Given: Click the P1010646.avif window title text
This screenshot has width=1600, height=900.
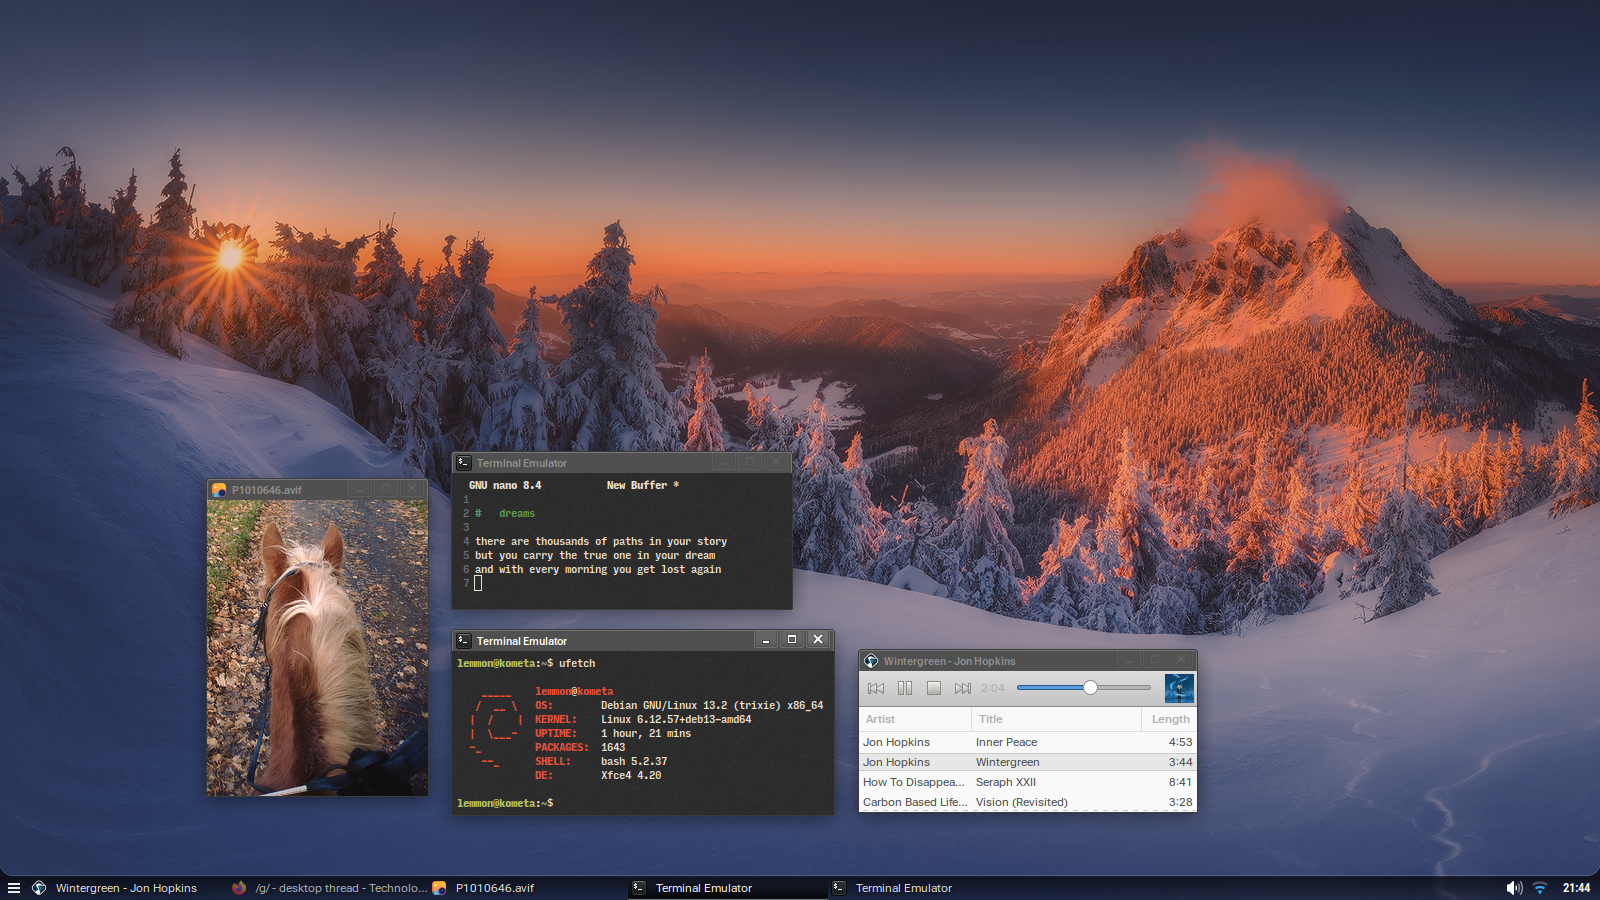Looking at the screenshot, I should tap(267, 490).
